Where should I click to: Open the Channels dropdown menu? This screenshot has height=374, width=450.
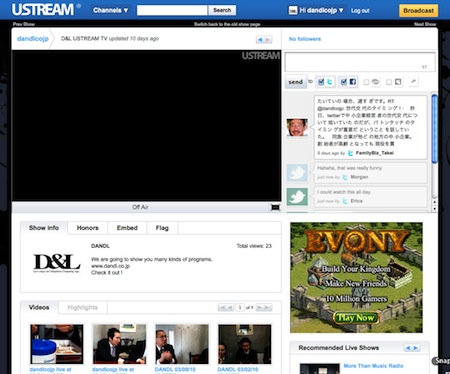pyautogui.click(x=110, y=10)
